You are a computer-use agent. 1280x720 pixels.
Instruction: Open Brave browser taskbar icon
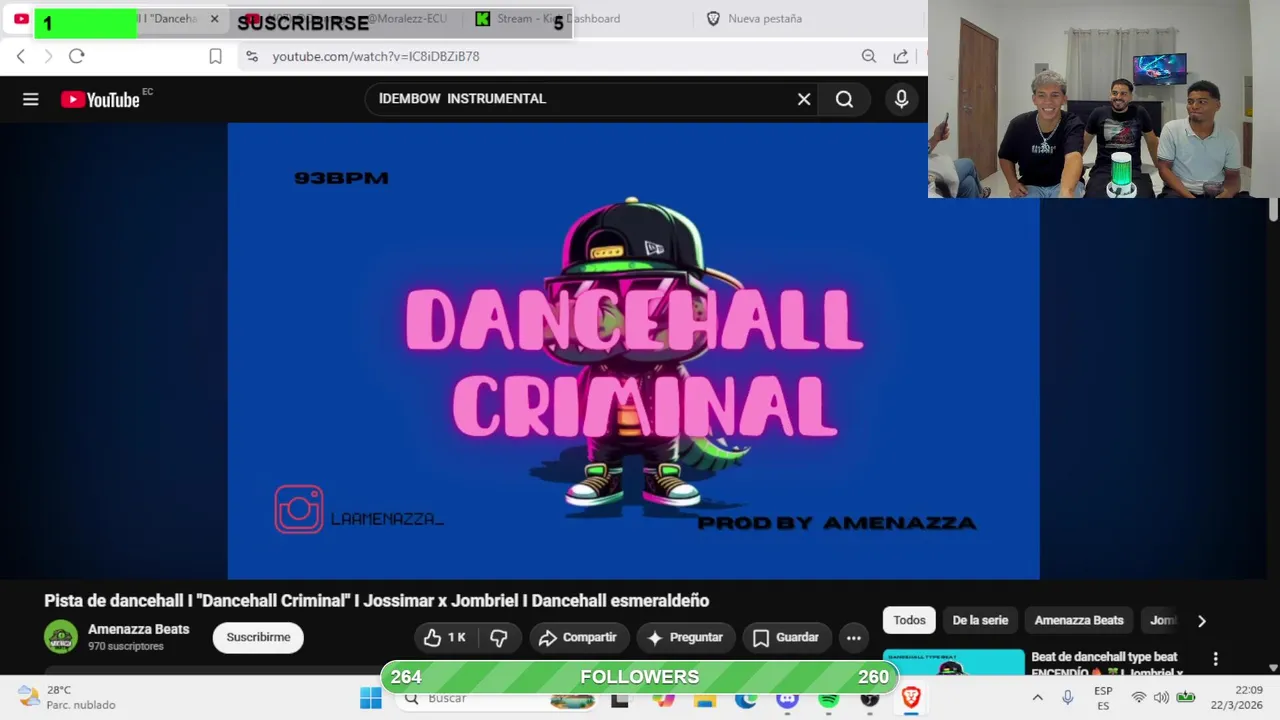click(911, 698)
